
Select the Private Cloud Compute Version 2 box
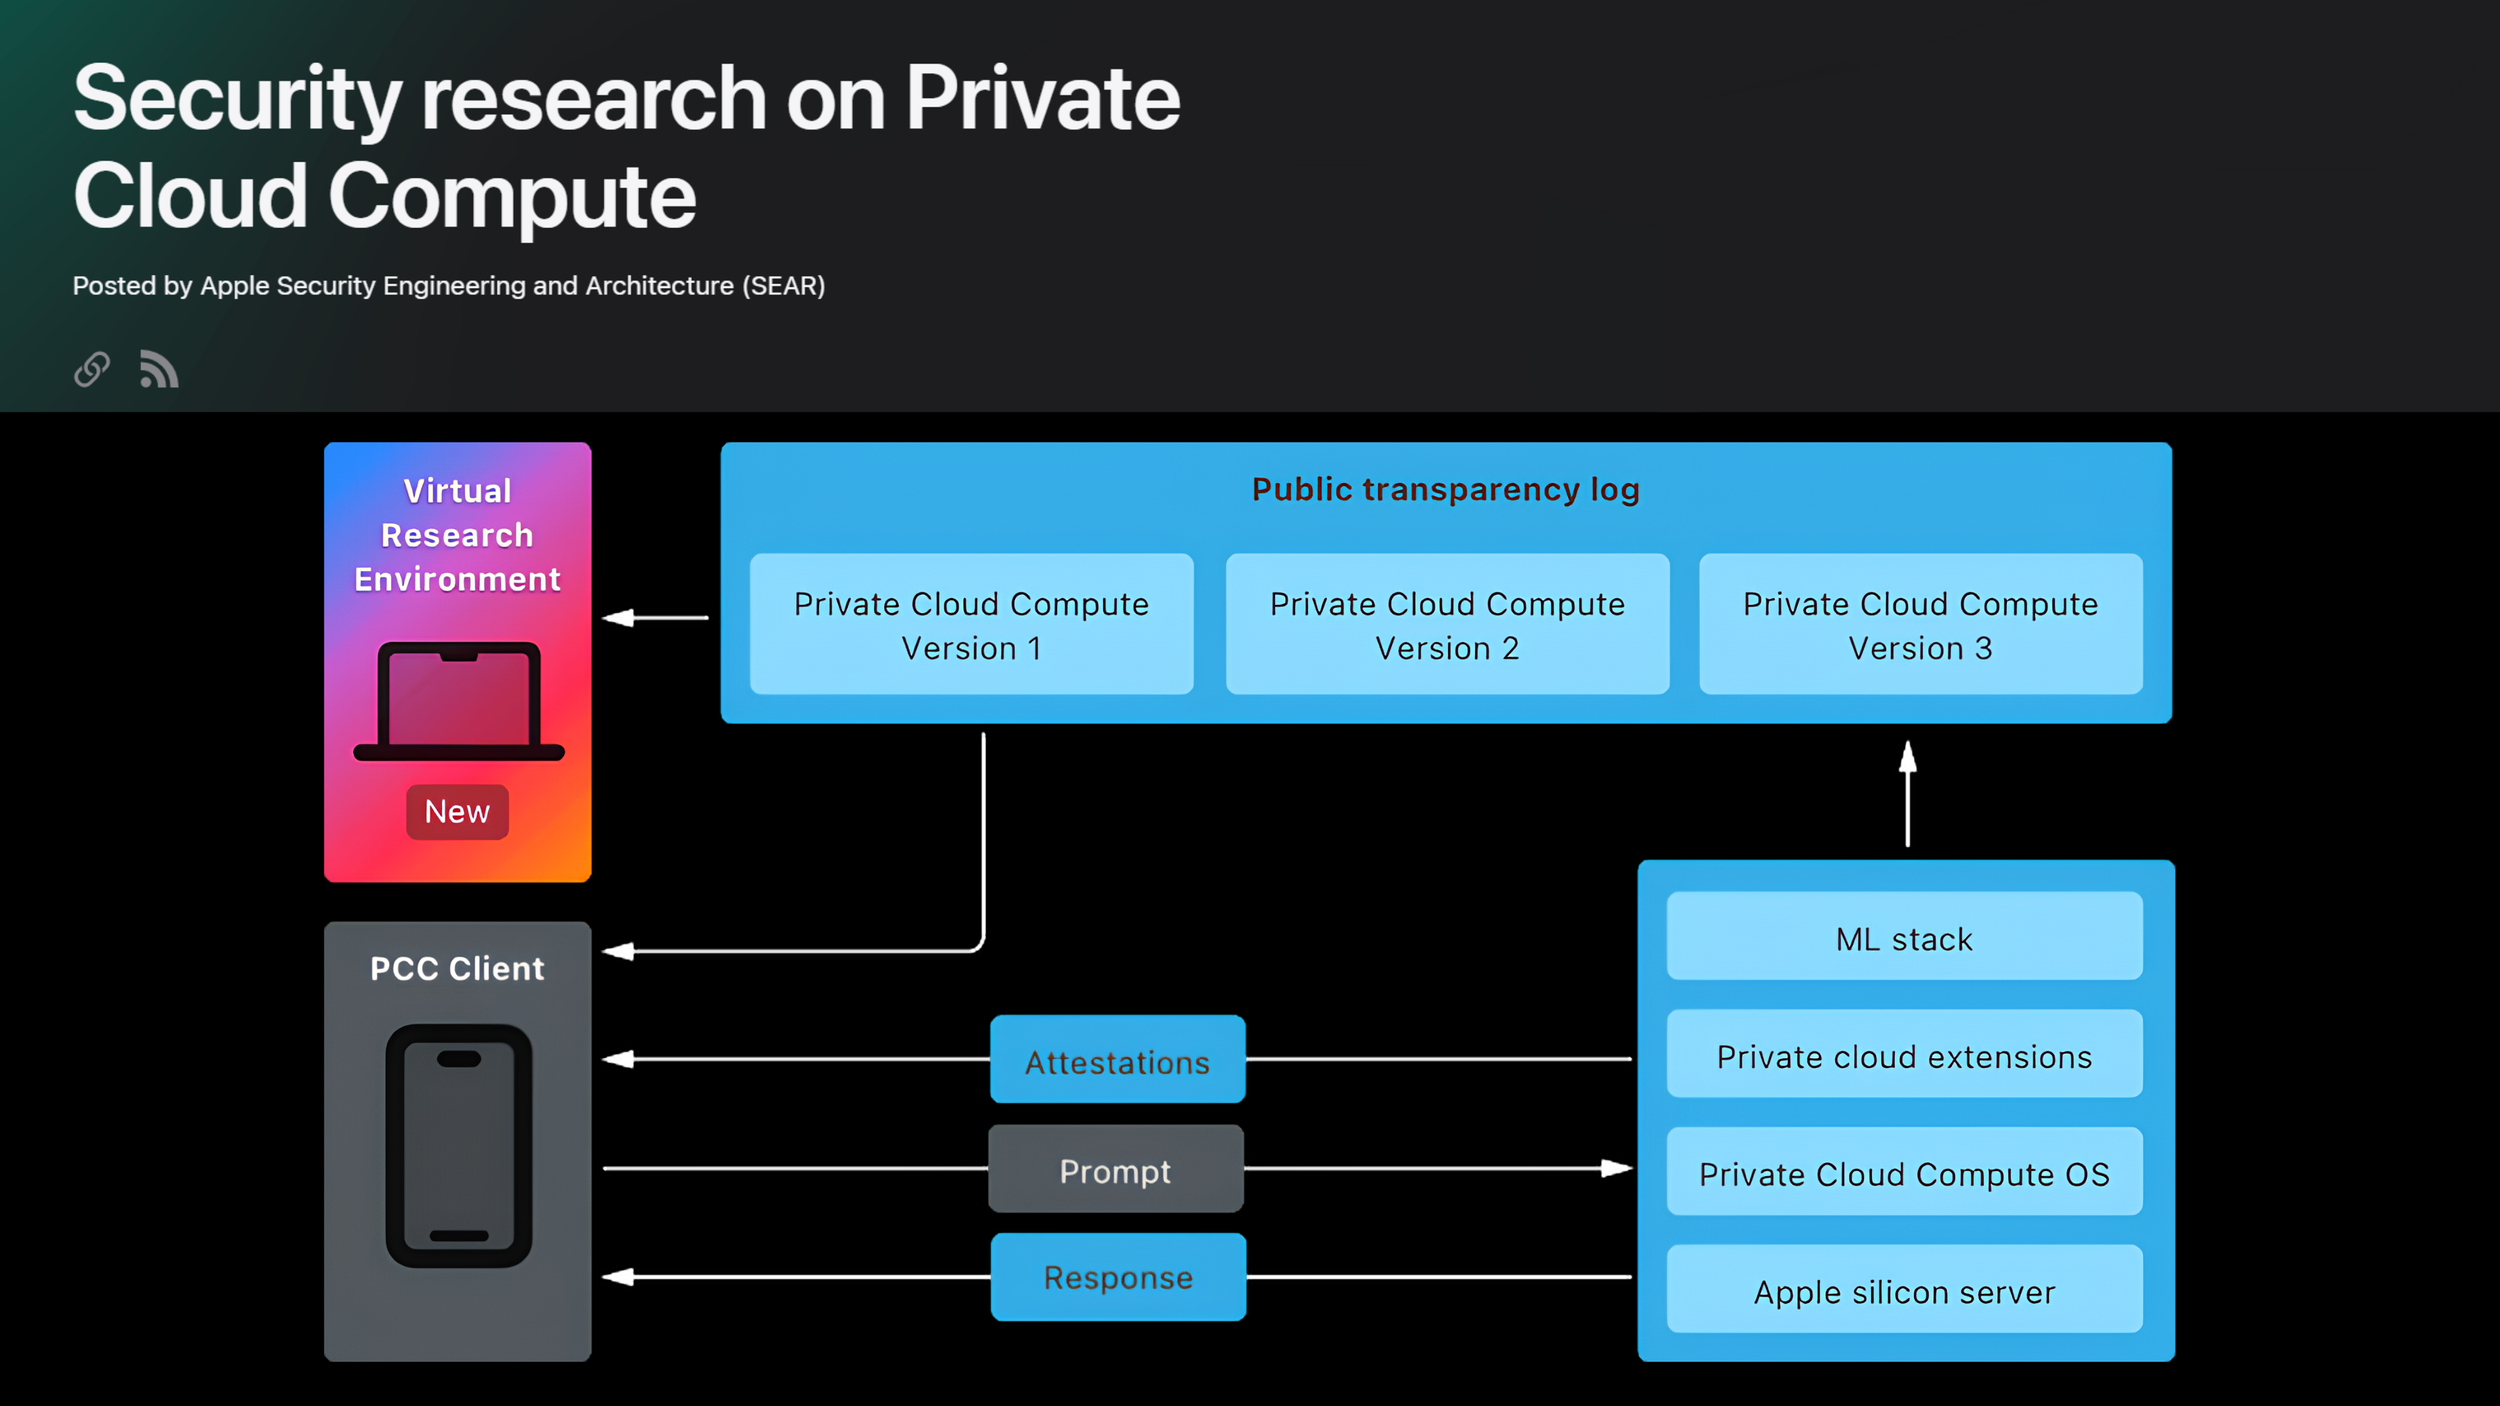click(1448, 624)
